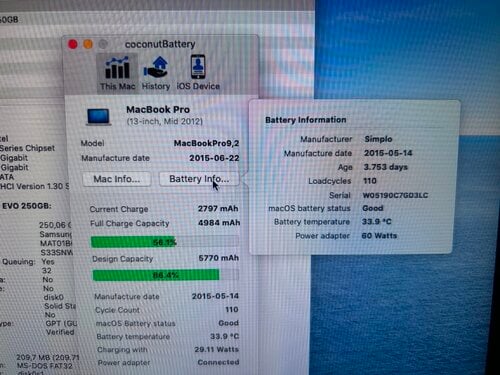Click the current charge progress bar
Viewport: 500px width, 375px height.
point(165,242)
